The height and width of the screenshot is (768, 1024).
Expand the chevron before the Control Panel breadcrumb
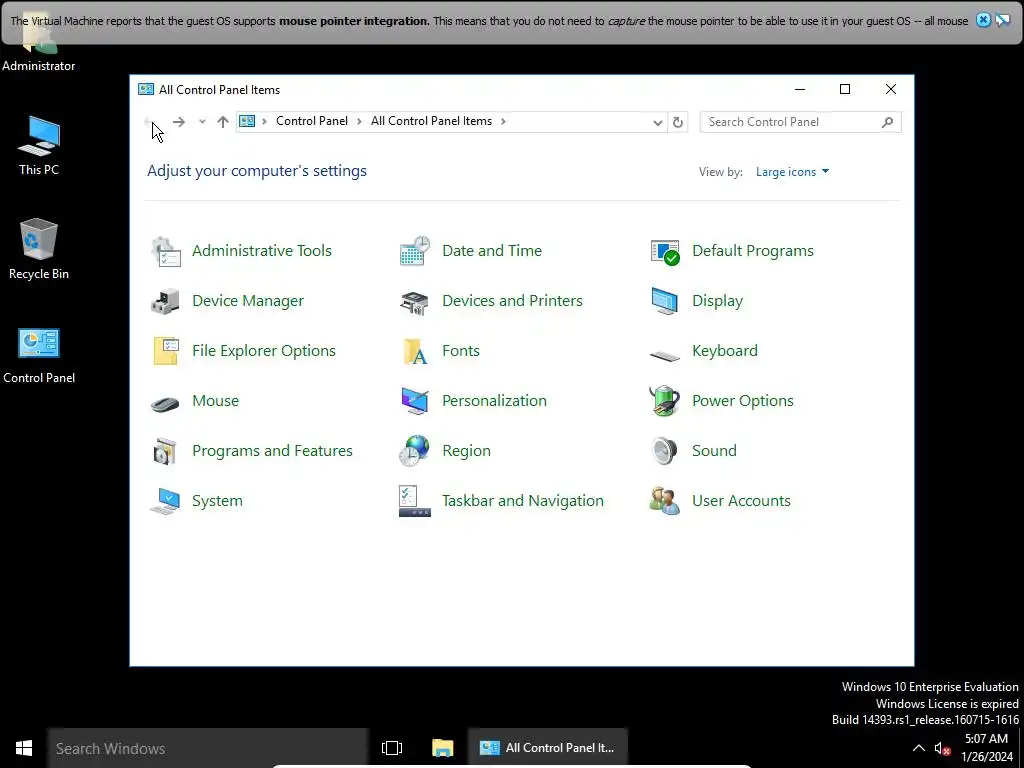[x=264, y=121]
